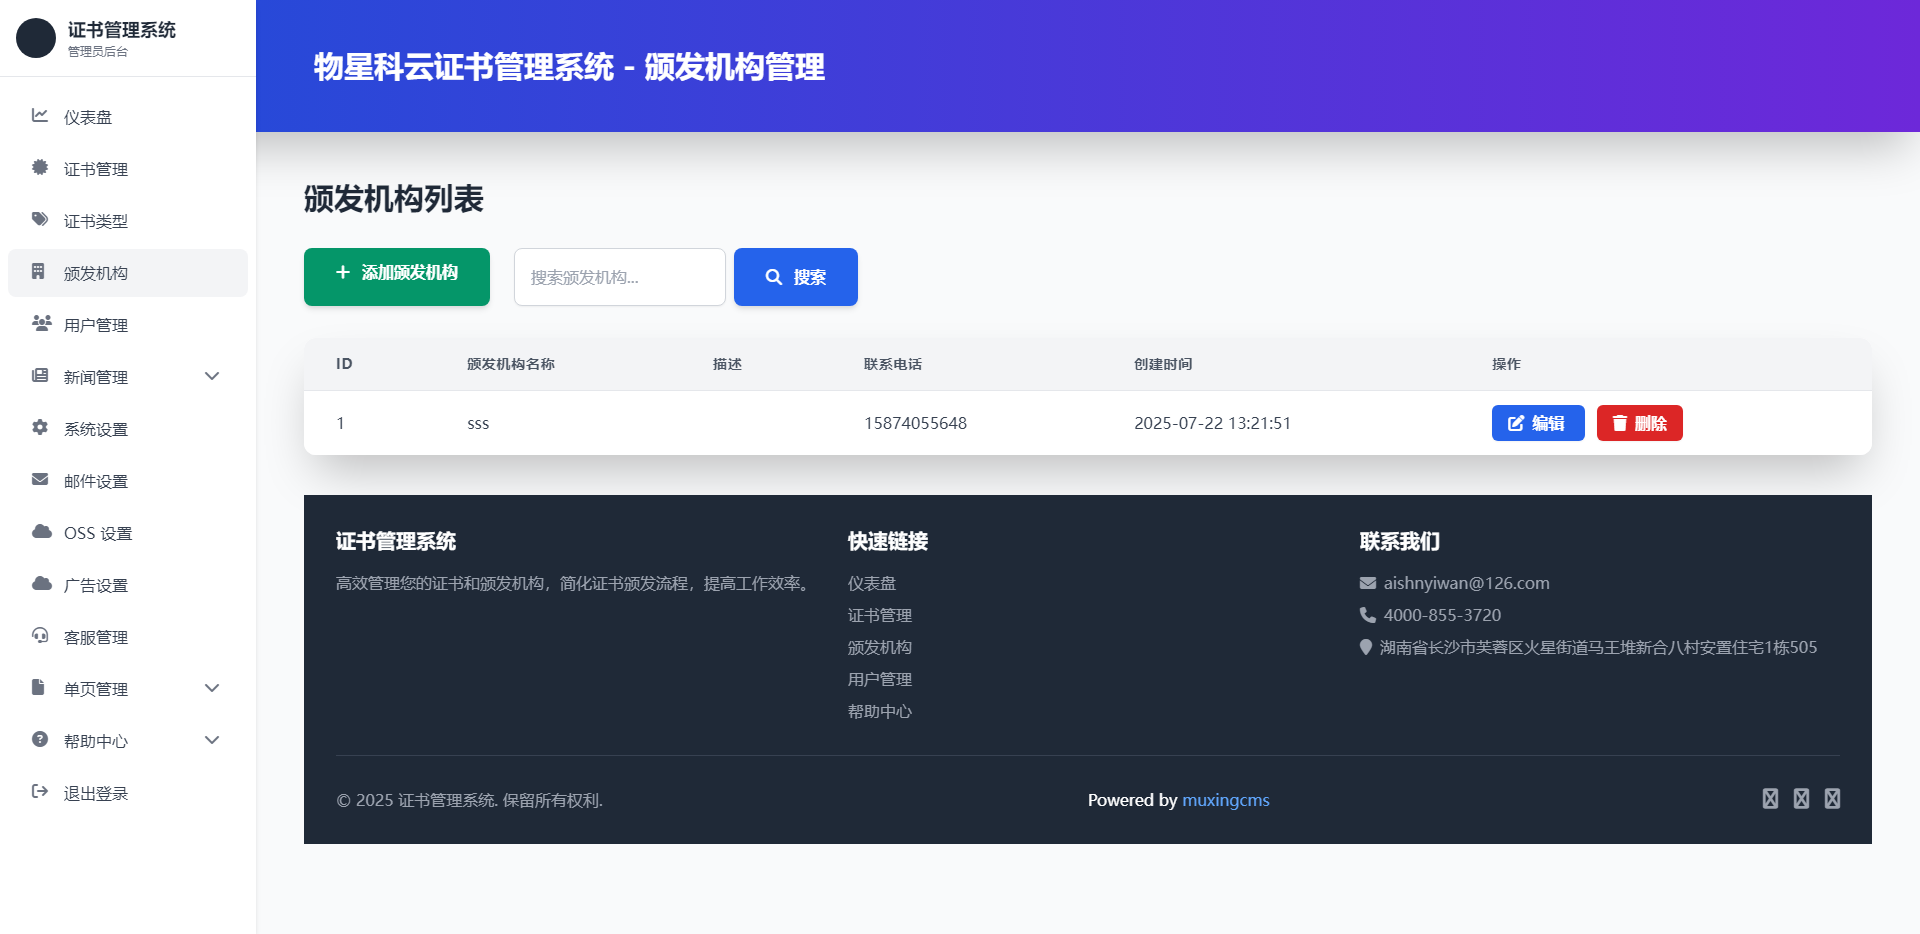Expand the 新闻管理 submenu chevron
Viewport: 1920px width, 934px height.
(212, 376)
